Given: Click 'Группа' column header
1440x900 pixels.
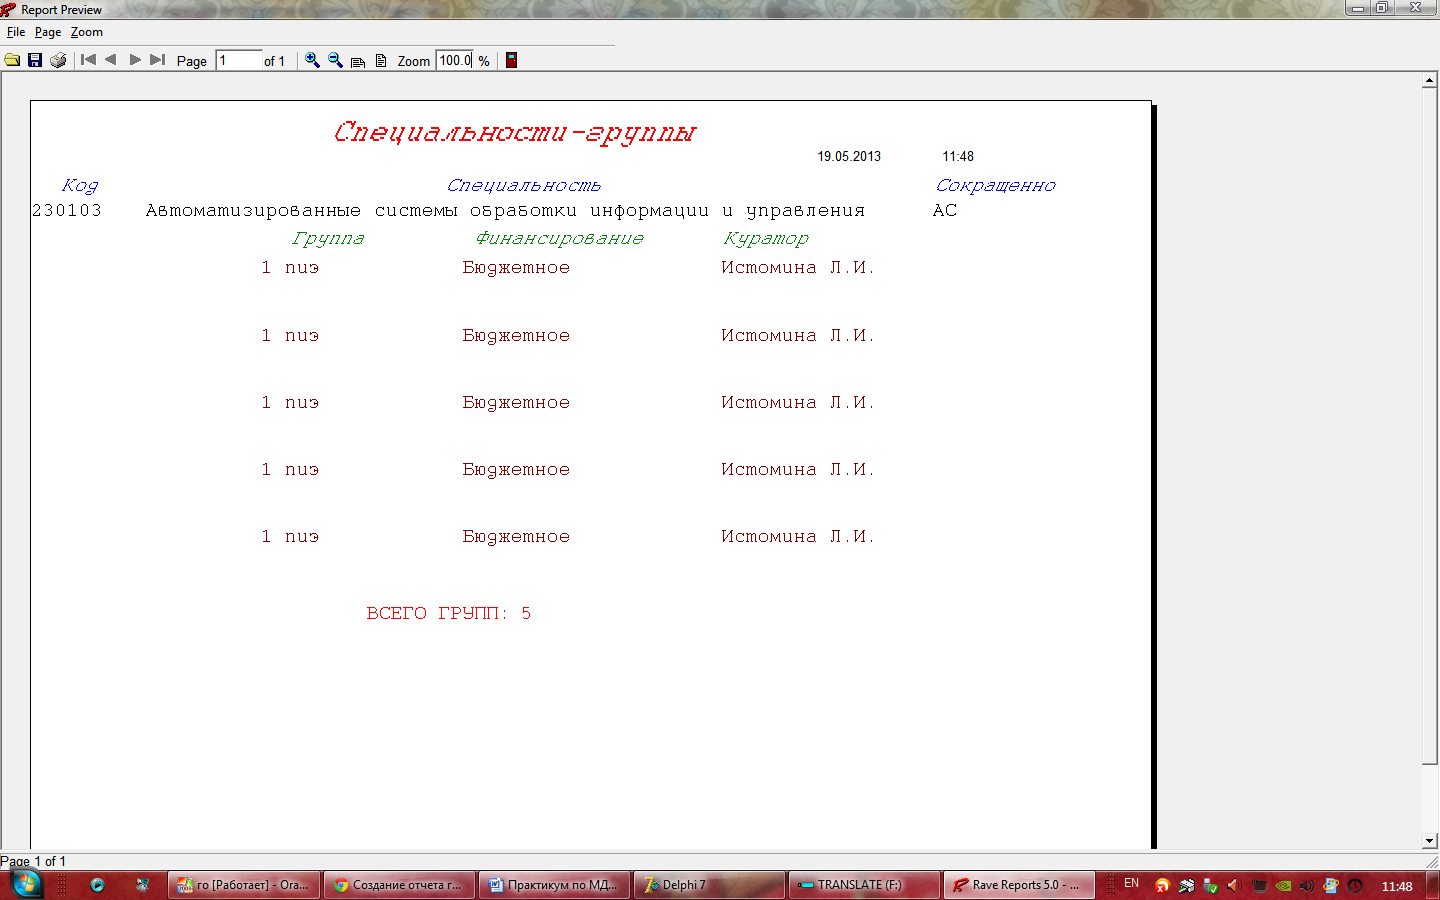Looking at the screenshot, I should pos(328,238).
